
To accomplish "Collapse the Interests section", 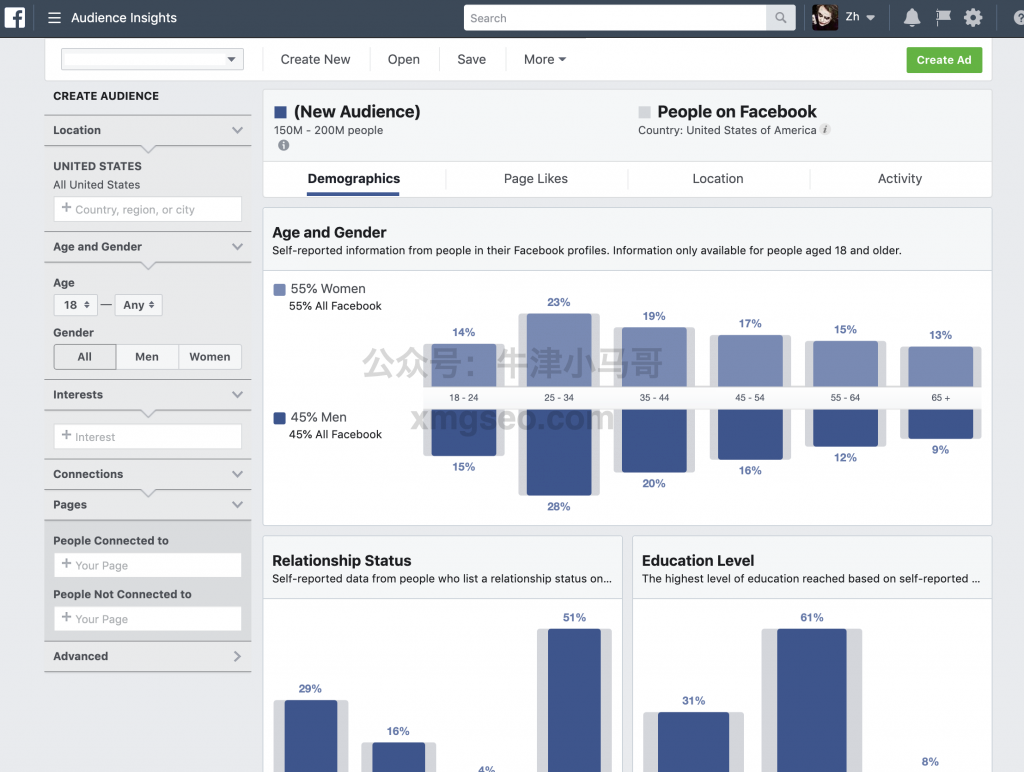I will click(x=238, y=394).
